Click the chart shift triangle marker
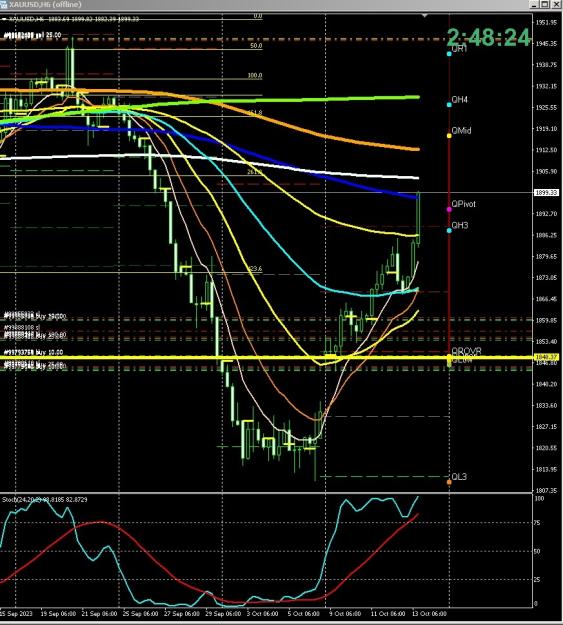 click(x=425, y=16)
